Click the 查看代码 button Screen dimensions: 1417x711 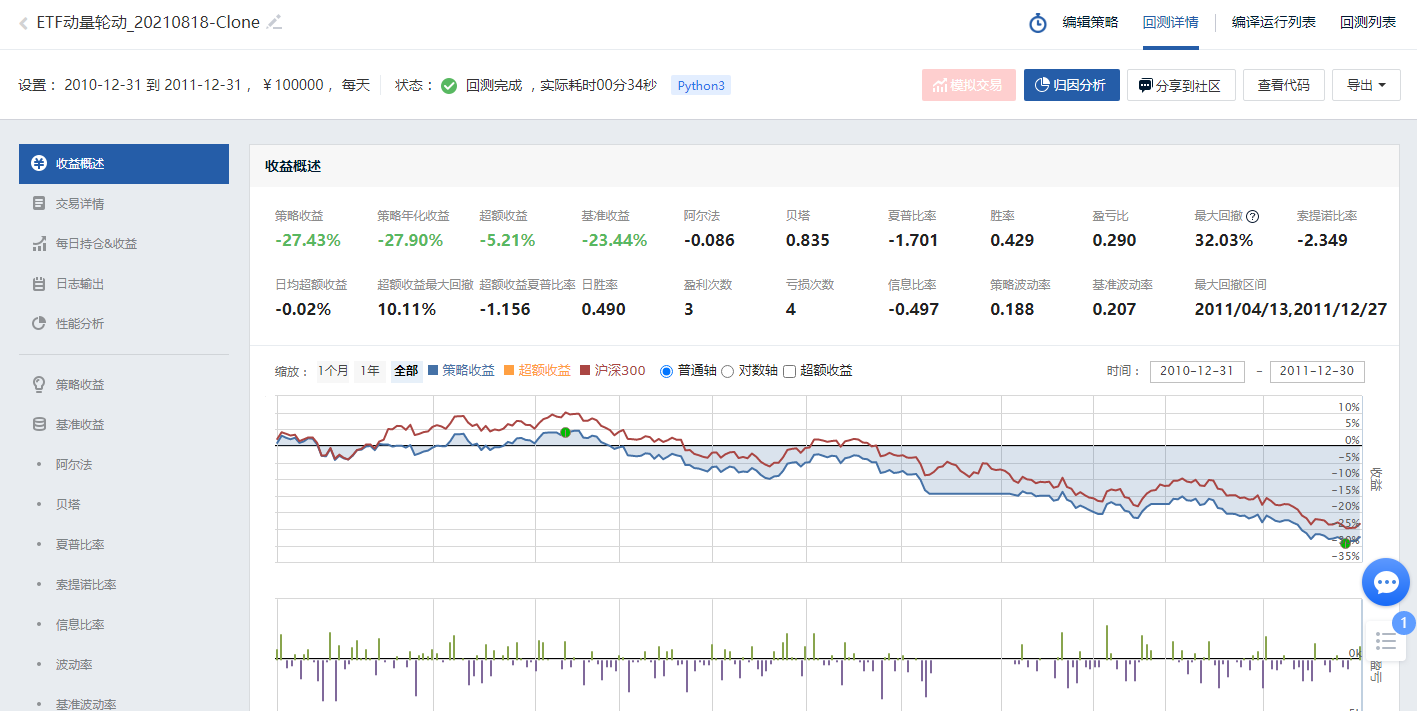coord(1284,85)
